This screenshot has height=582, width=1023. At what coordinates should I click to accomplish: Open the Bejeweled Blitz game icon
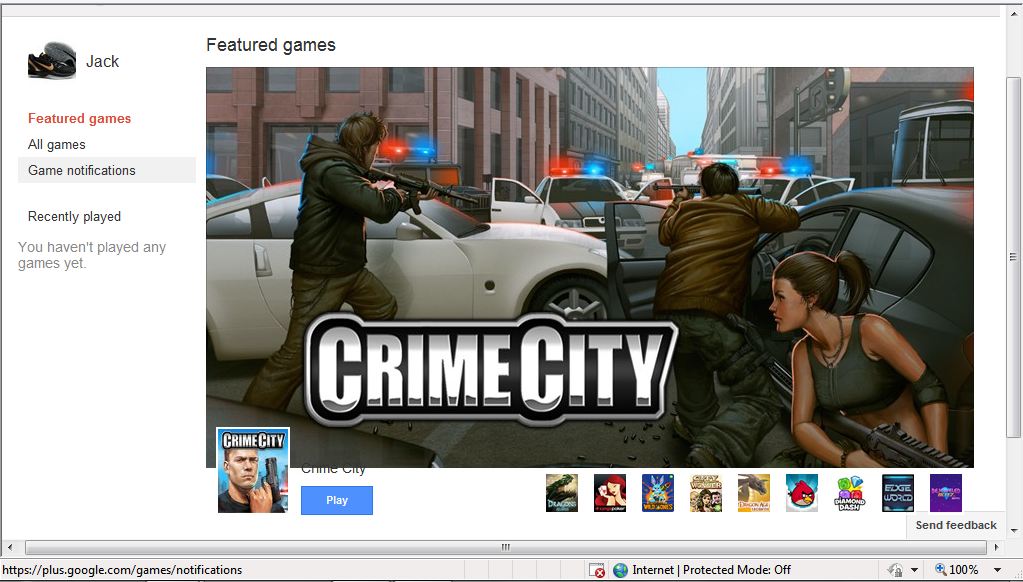click(946, 493)
